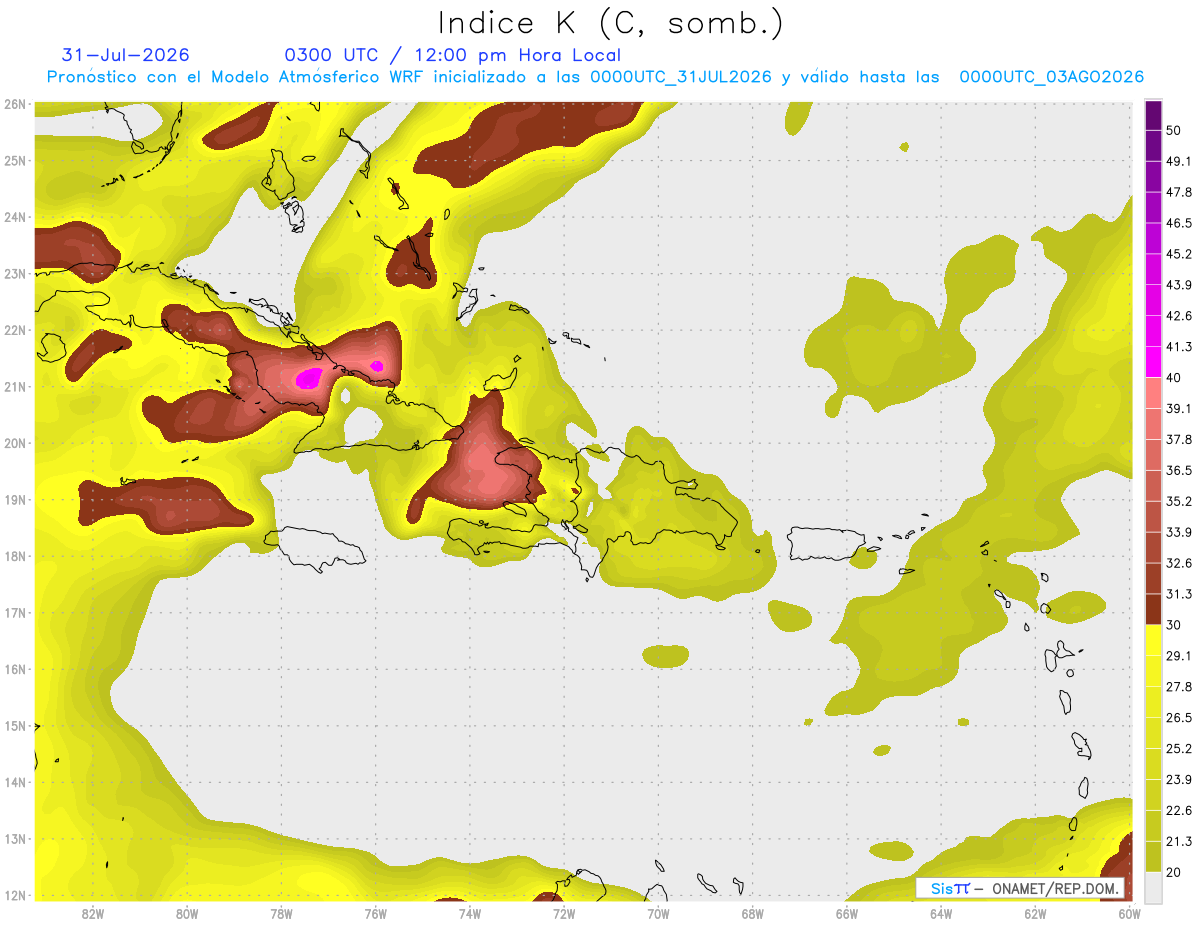This screenshot has height=927, width=1200.
Task: Click the colorbar label "20"
Action: coord(1173,872)
